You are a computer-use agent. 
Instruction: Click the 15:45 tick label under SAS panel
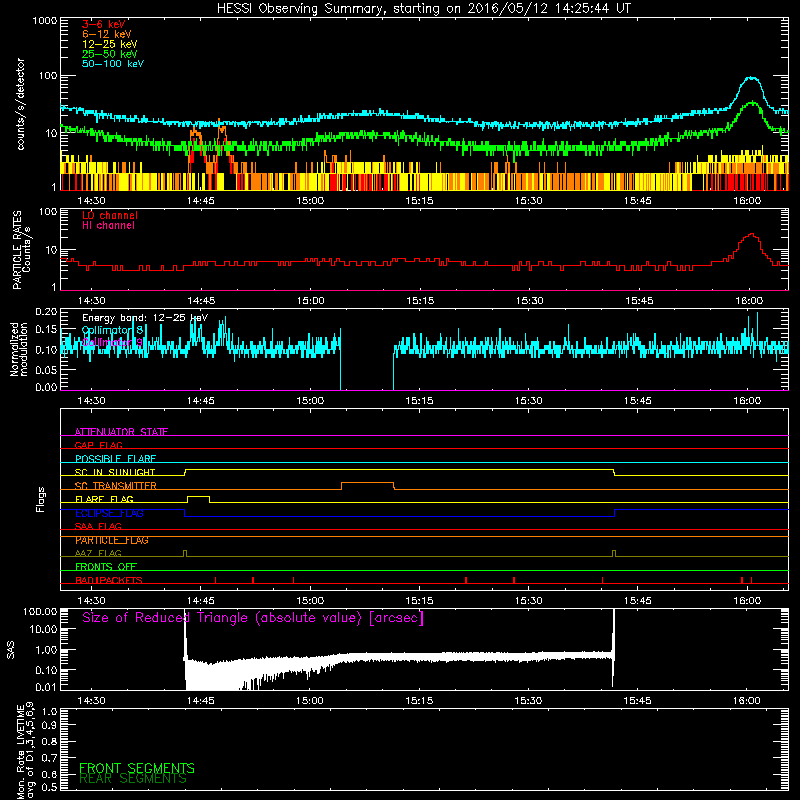[637, 701]
